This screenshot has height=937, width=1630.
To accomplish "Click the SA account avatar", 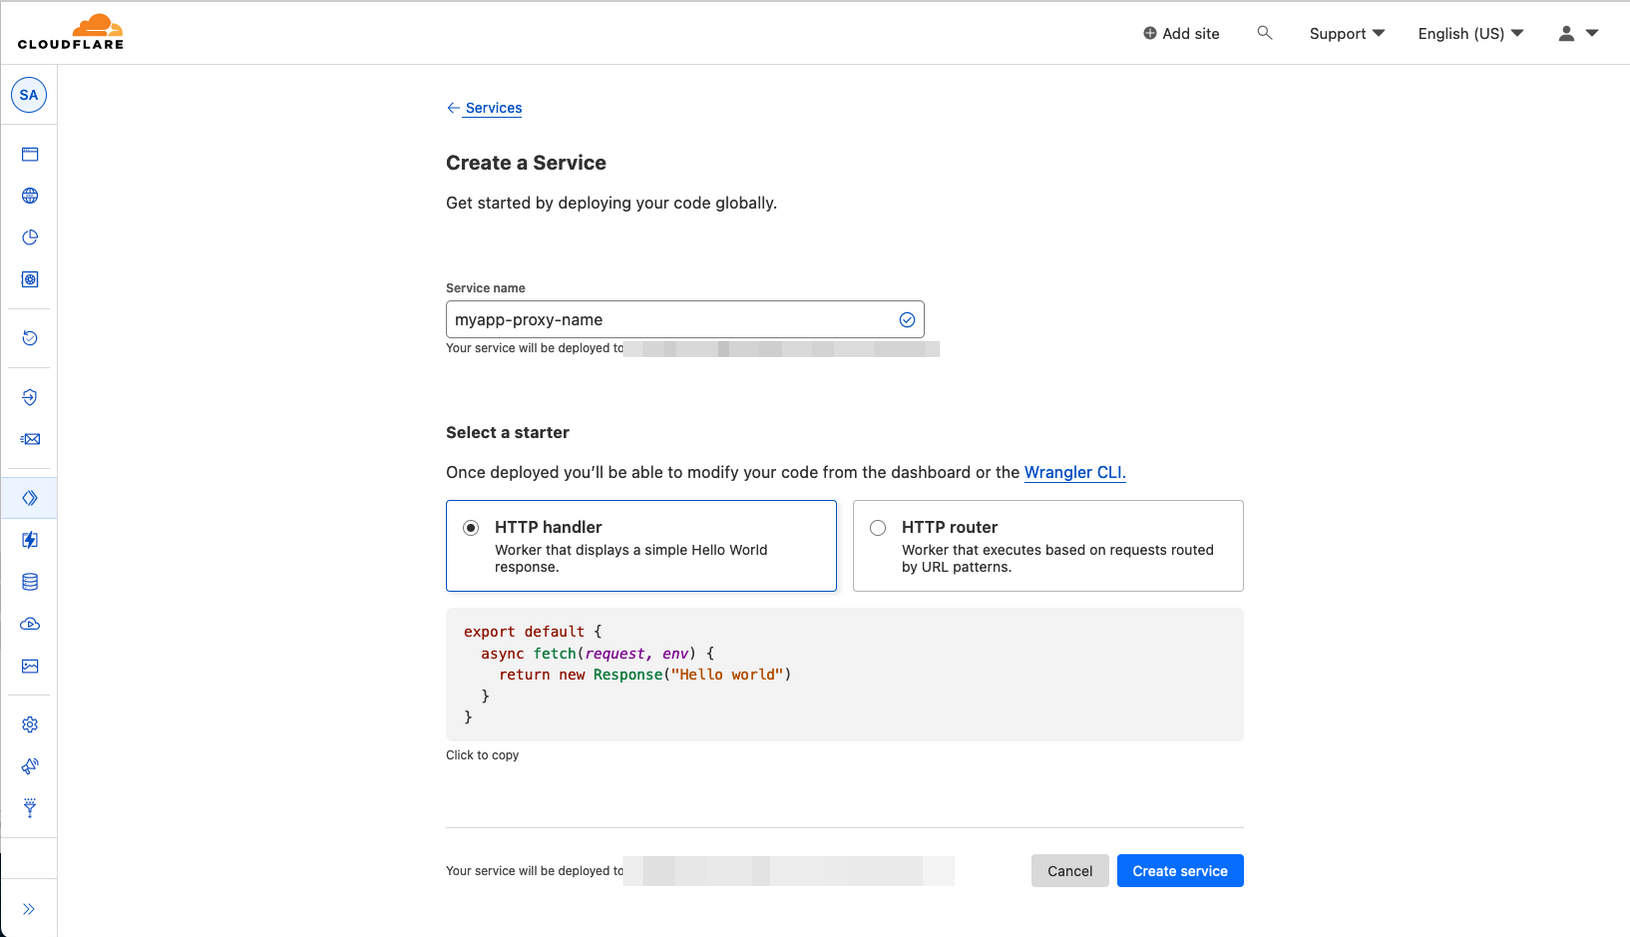I will click(x=29, y=94).
